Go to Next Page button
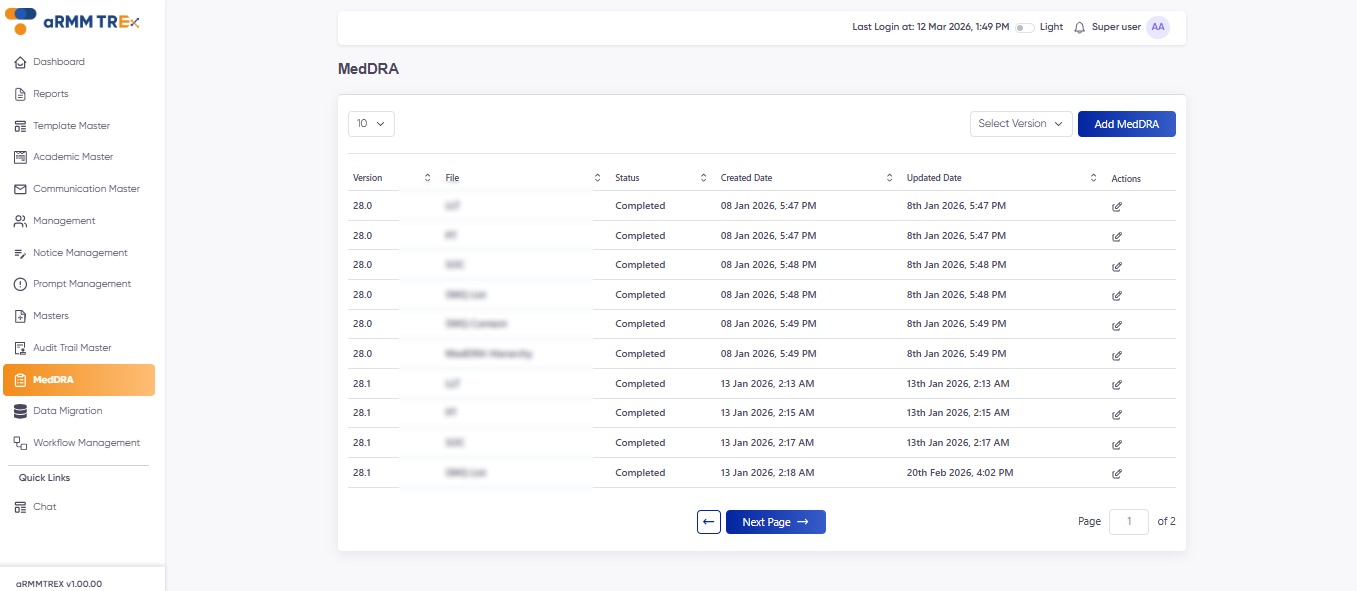The image size is (1357, 591). 775,522
